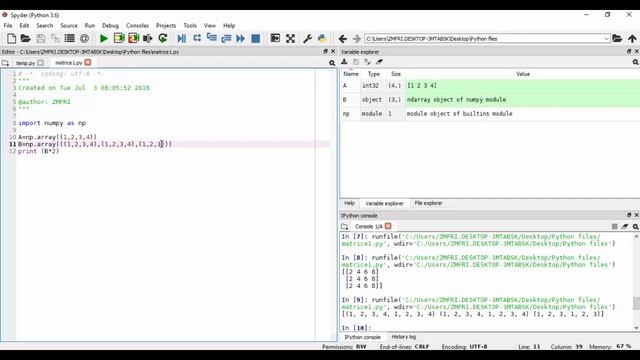Switch to the Help pane tab
The height and width of the screenshot is (360, 640).
point(349,203)
